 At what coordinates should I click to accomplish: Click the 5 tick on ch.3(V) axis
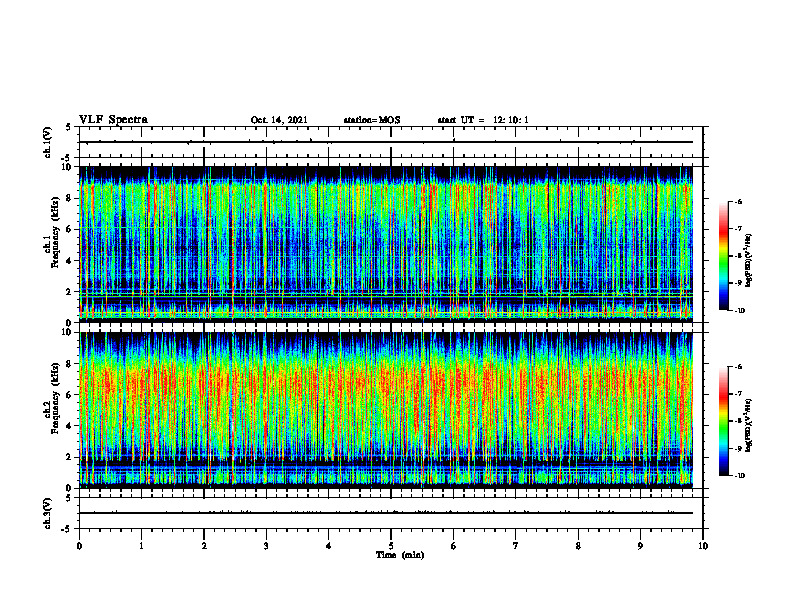[69, 498]
